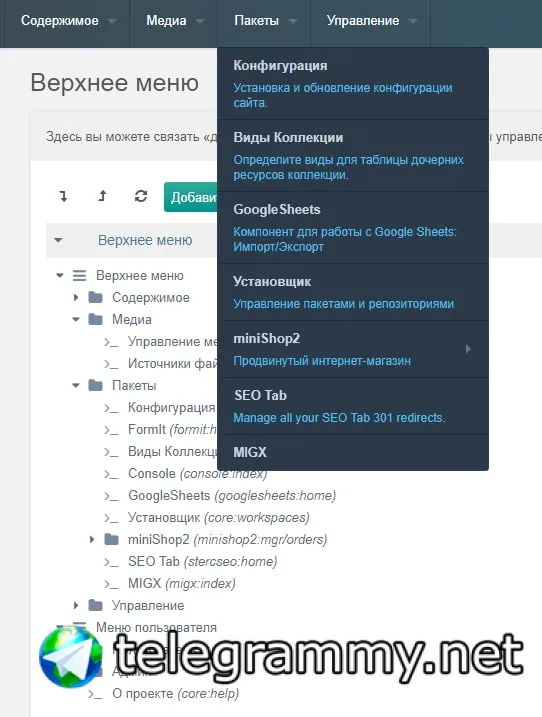Click folder icon beside miniShop2 tree item
542x717 pixels.
pos(112,540)
